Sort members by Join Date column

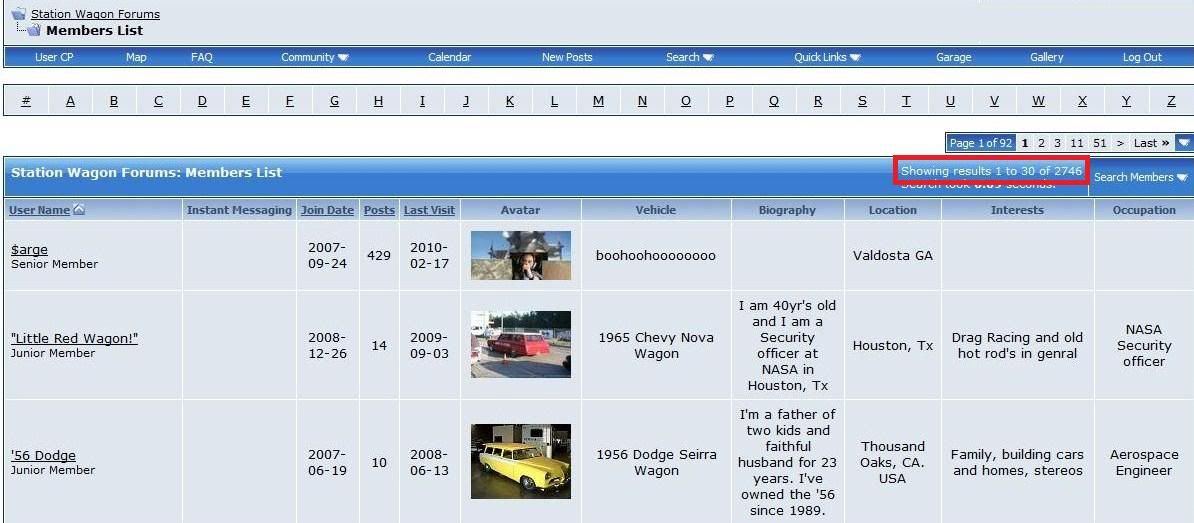[x=327, y=210]
